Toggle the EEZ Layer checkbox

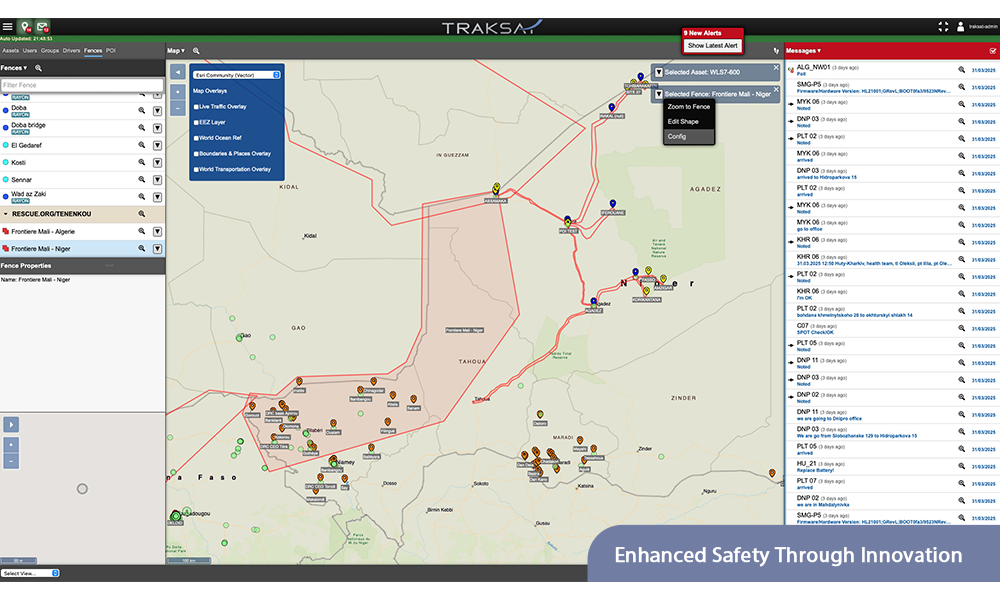coord(196,122)
